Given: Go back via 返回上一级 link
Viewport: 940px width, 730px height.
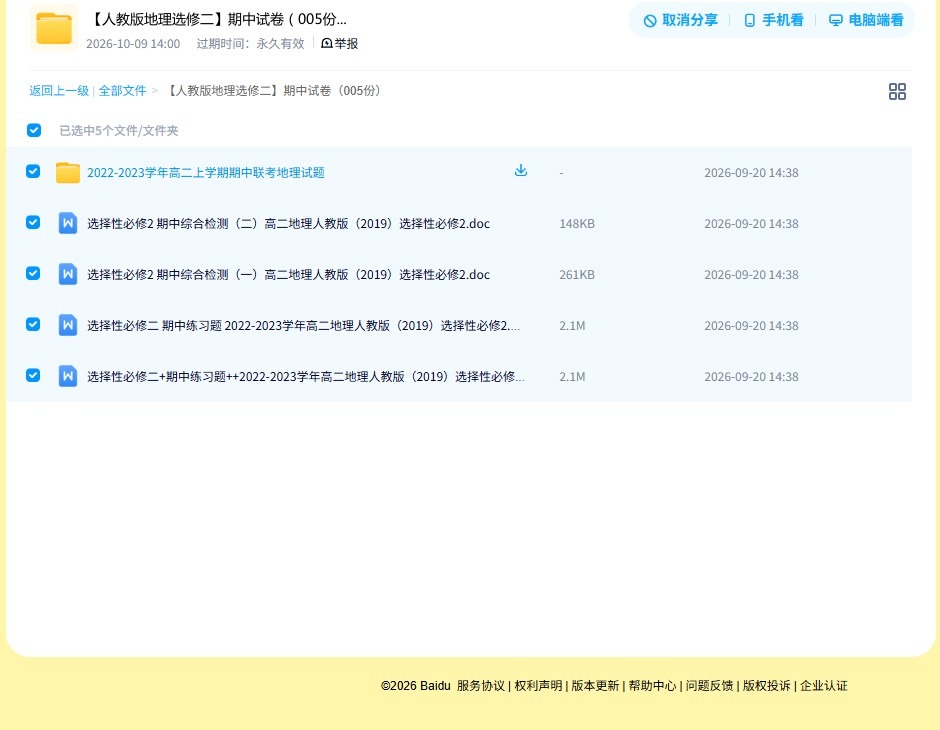Looking at the screenshot, I should pos(59,91).
